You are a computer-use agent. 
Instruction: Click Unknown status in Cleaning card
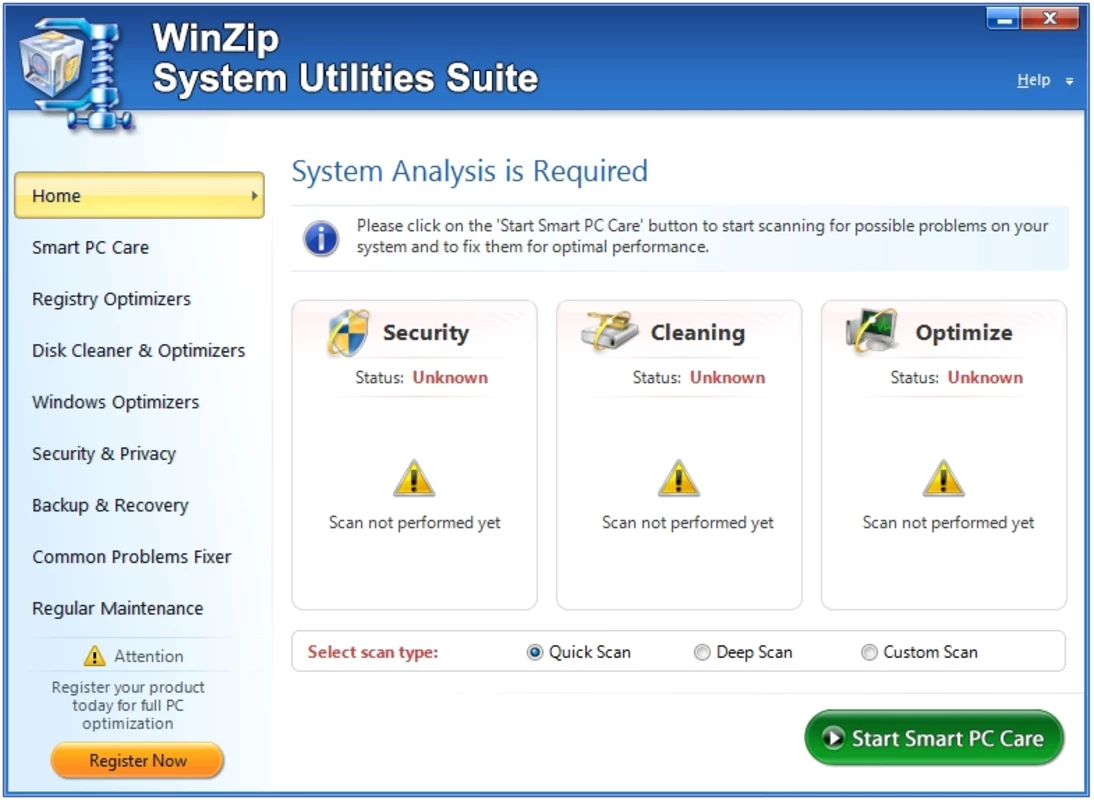pos(728,377)
